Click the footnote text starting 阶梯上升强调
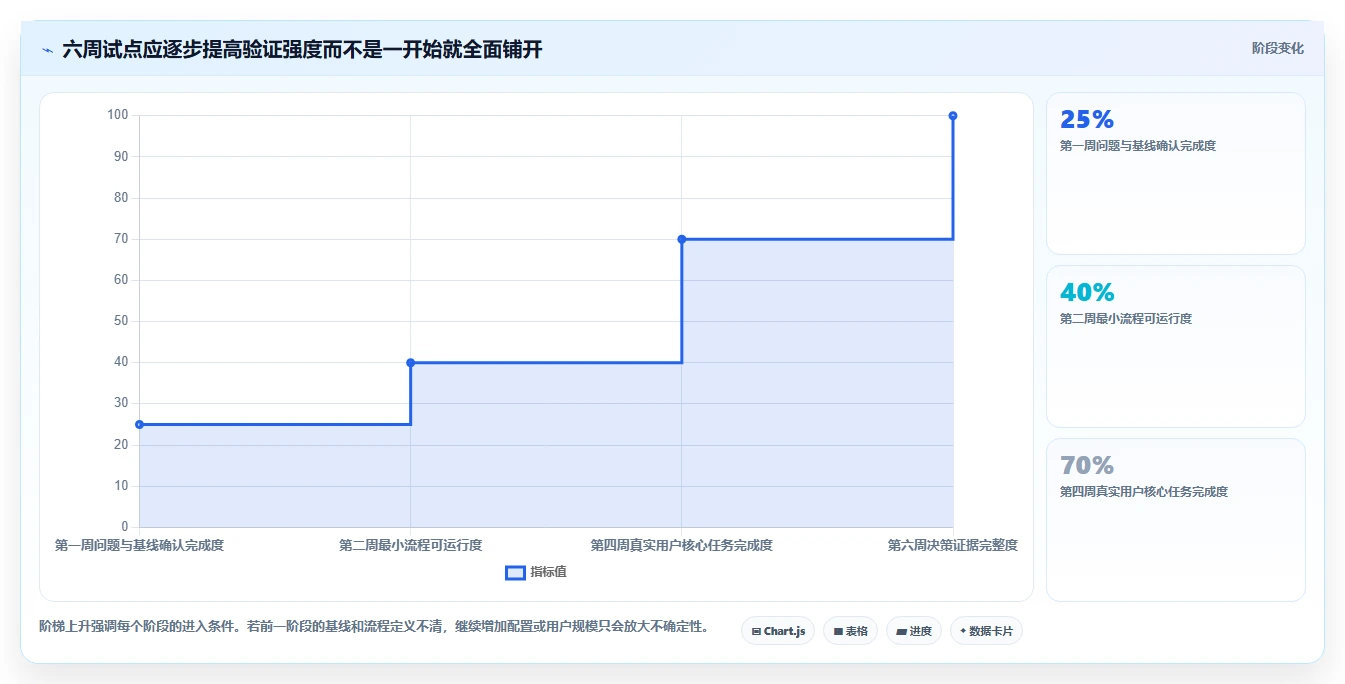The image size is (1345, 684). (375, 627)
